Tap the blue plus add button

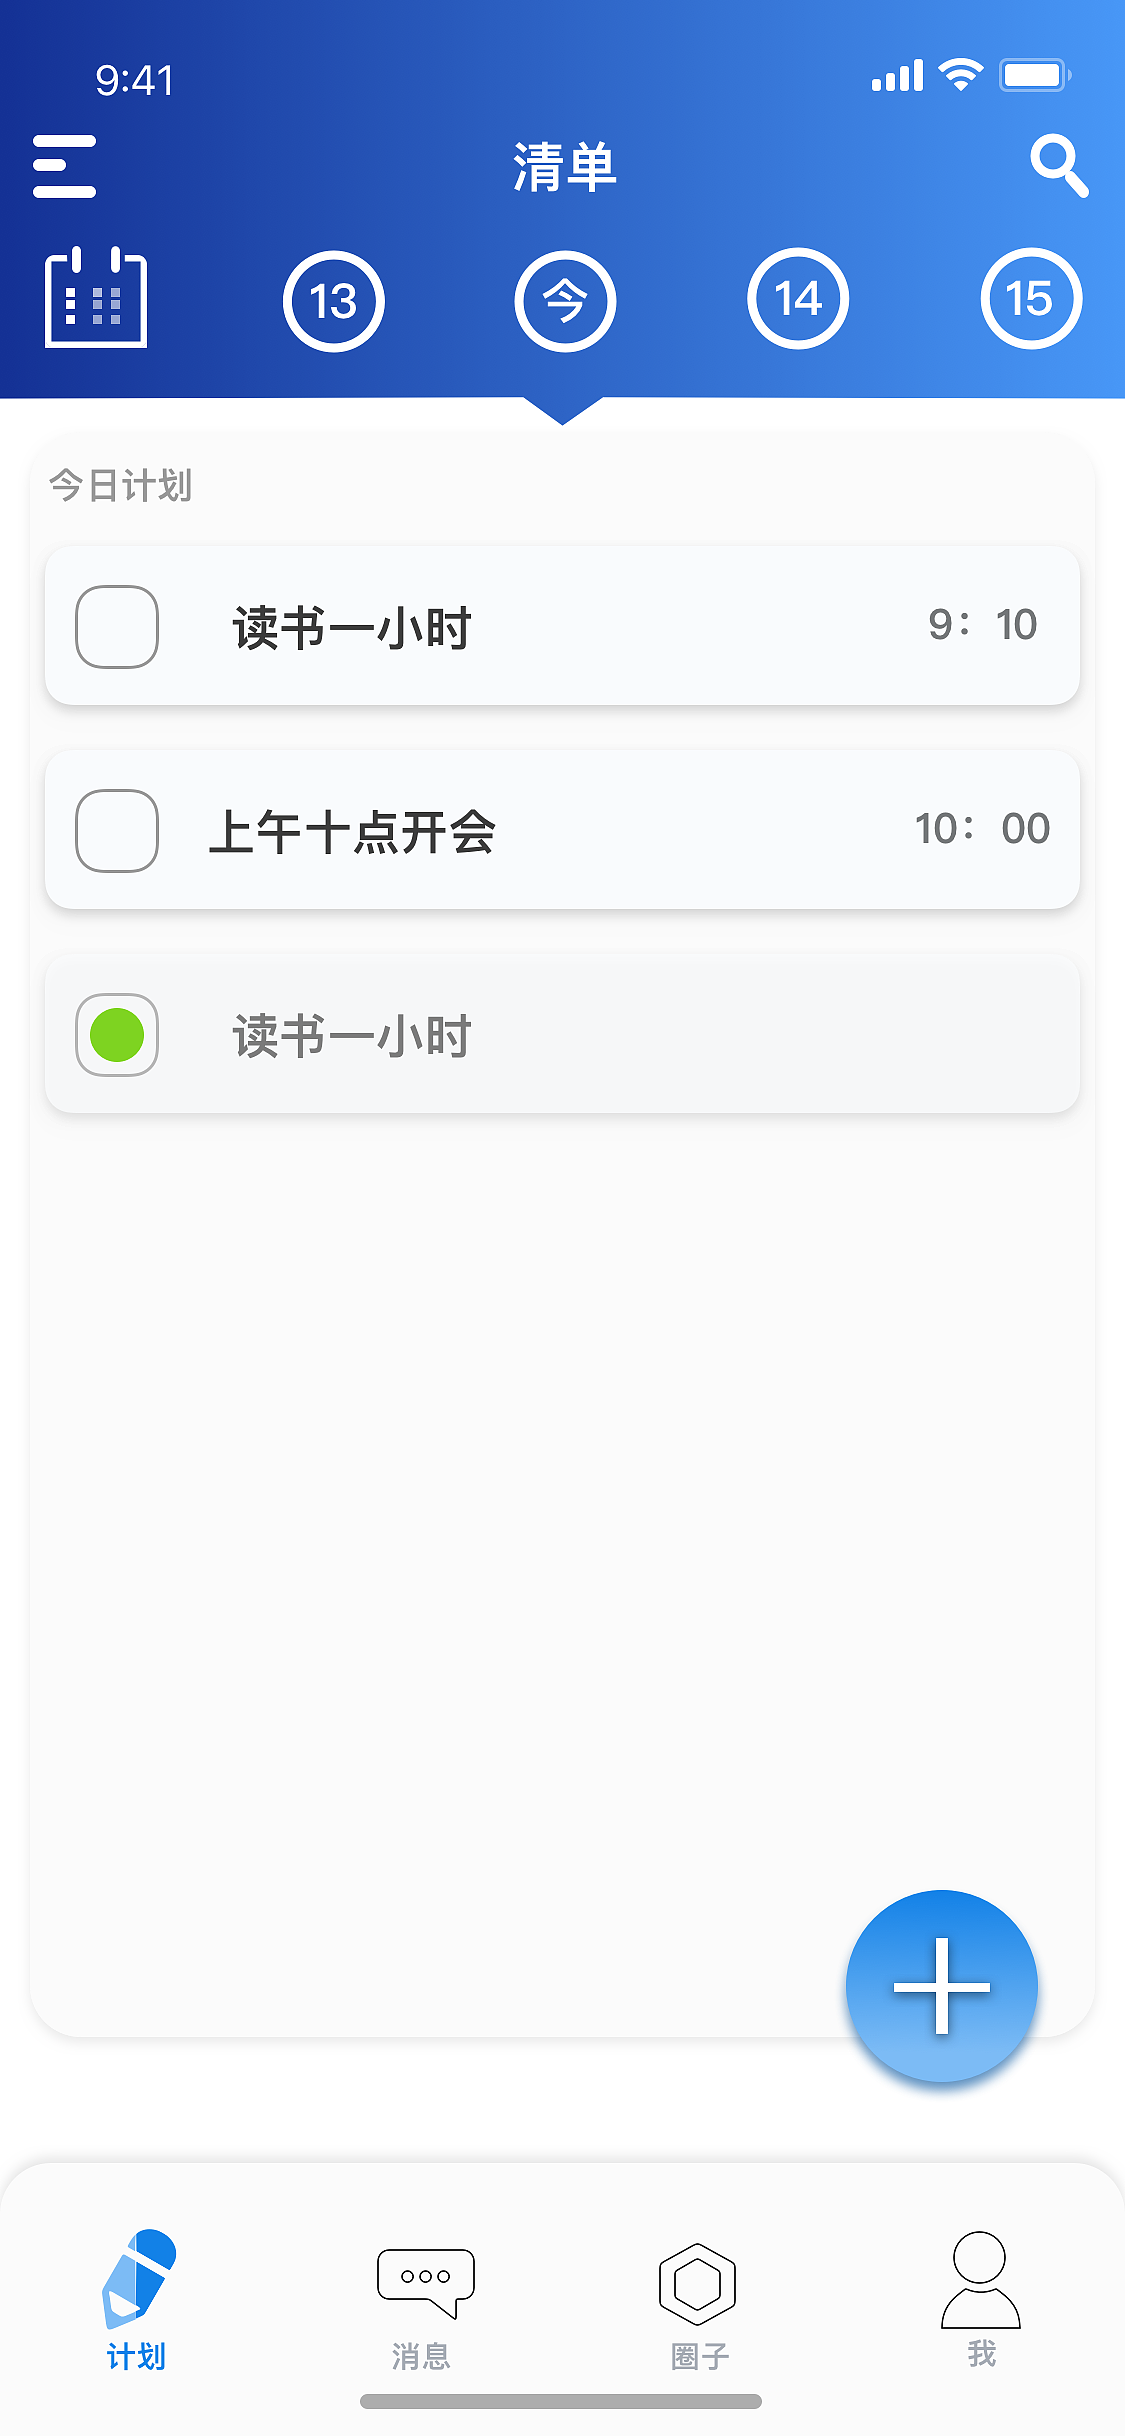(941, 1985)
